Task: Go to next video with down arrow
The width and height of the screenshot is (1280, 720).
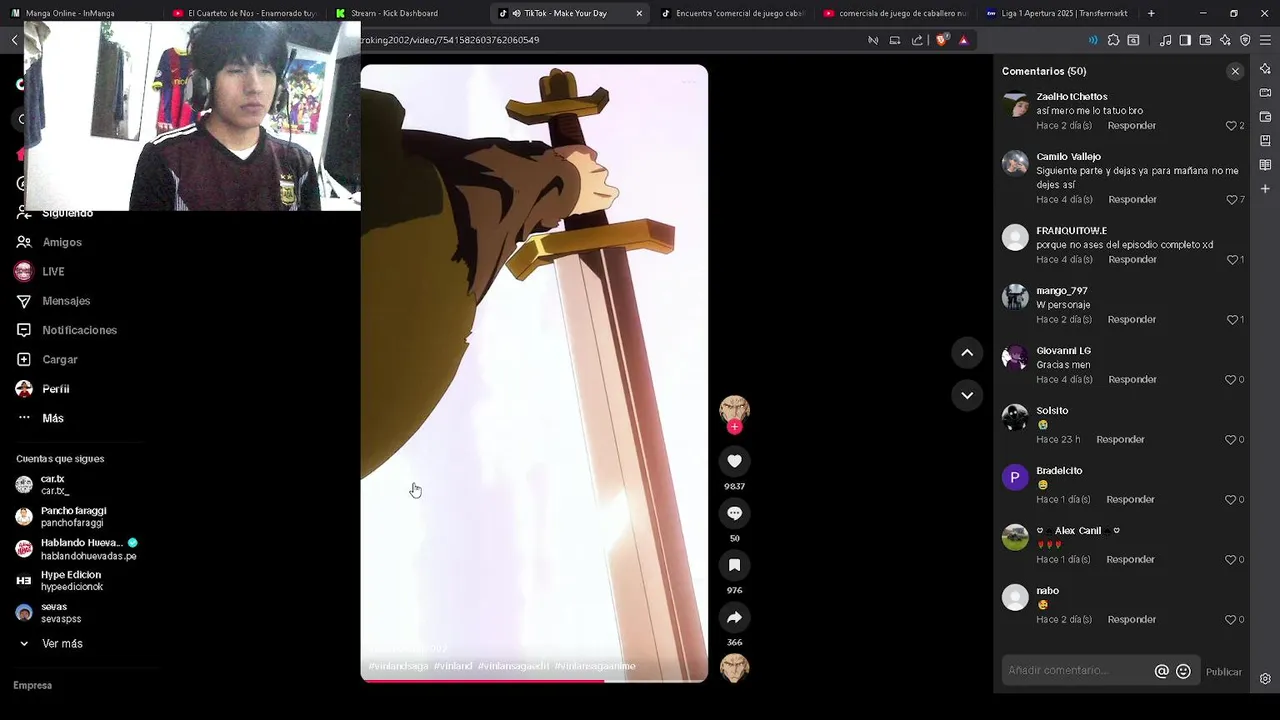Action: [967, 395]
